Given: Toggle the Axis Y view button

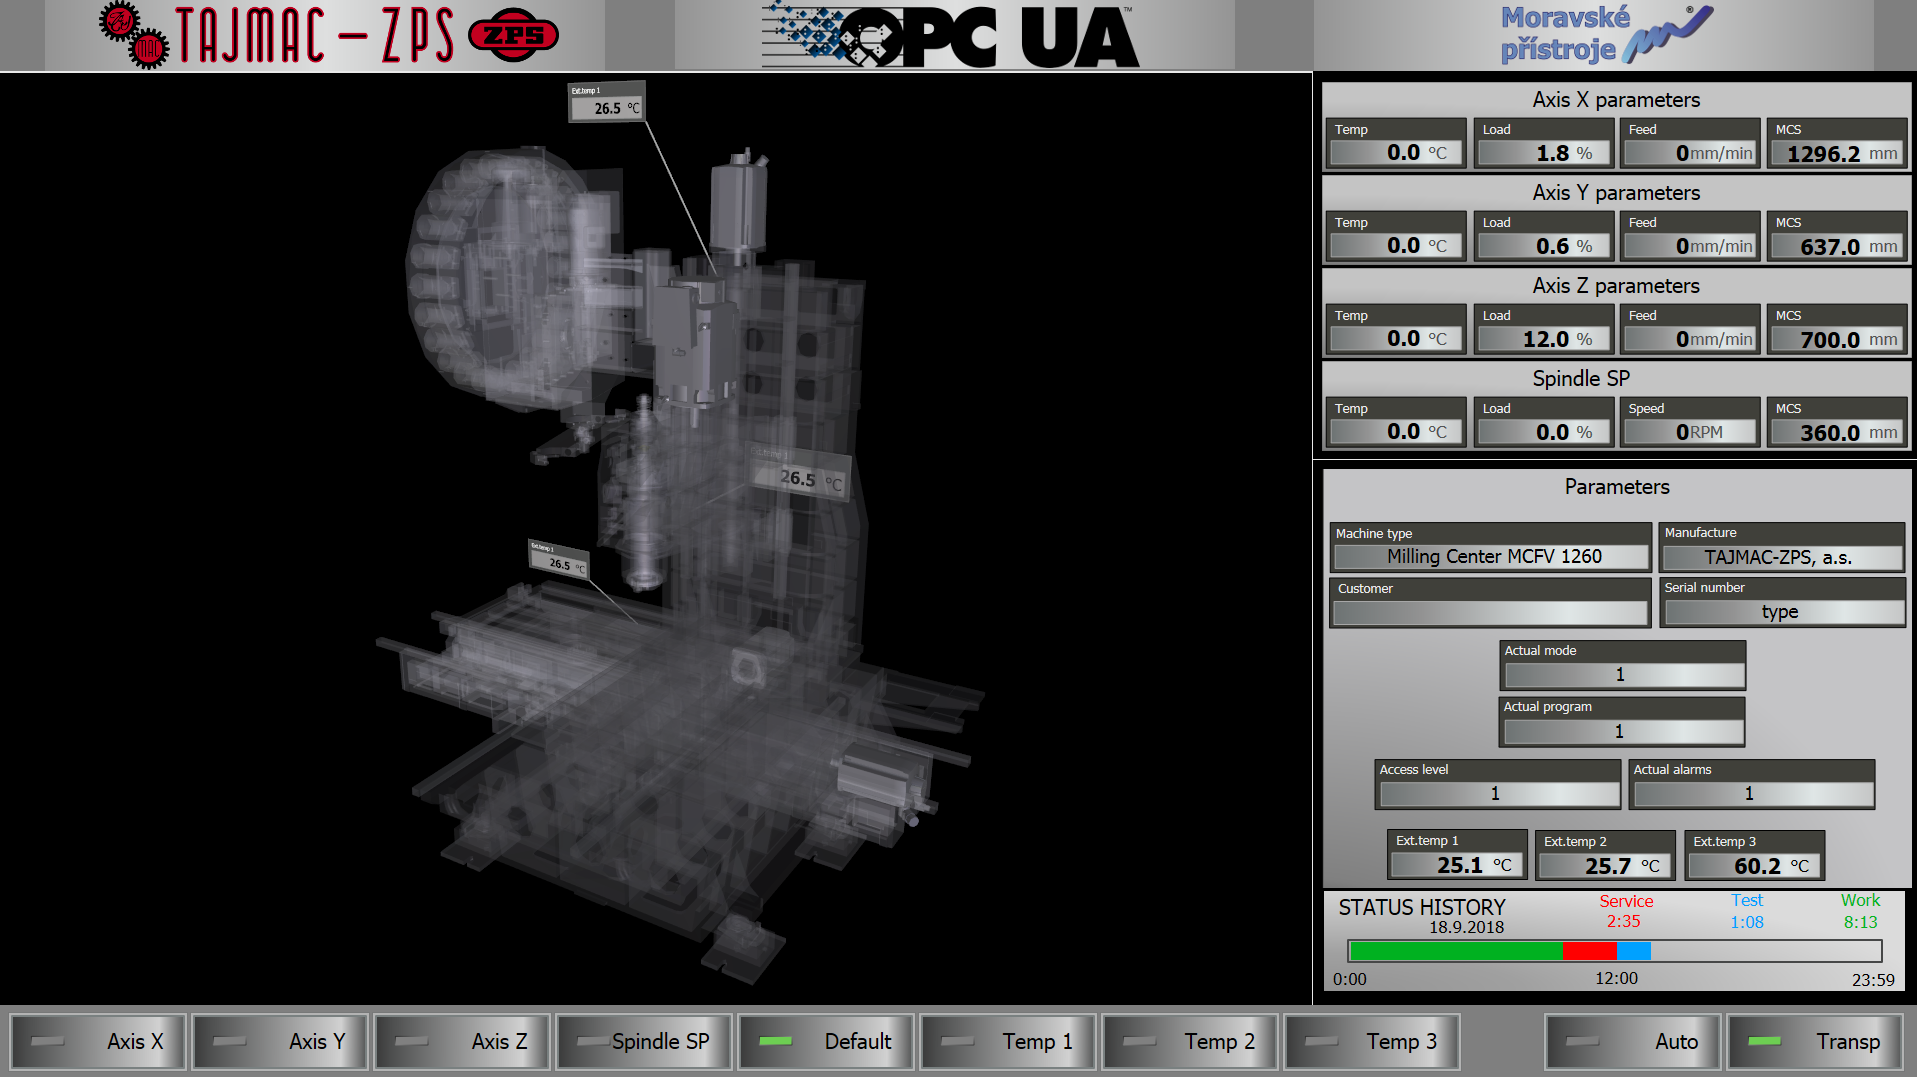Looking at the screenshot, I should (x=280, y=1042).
